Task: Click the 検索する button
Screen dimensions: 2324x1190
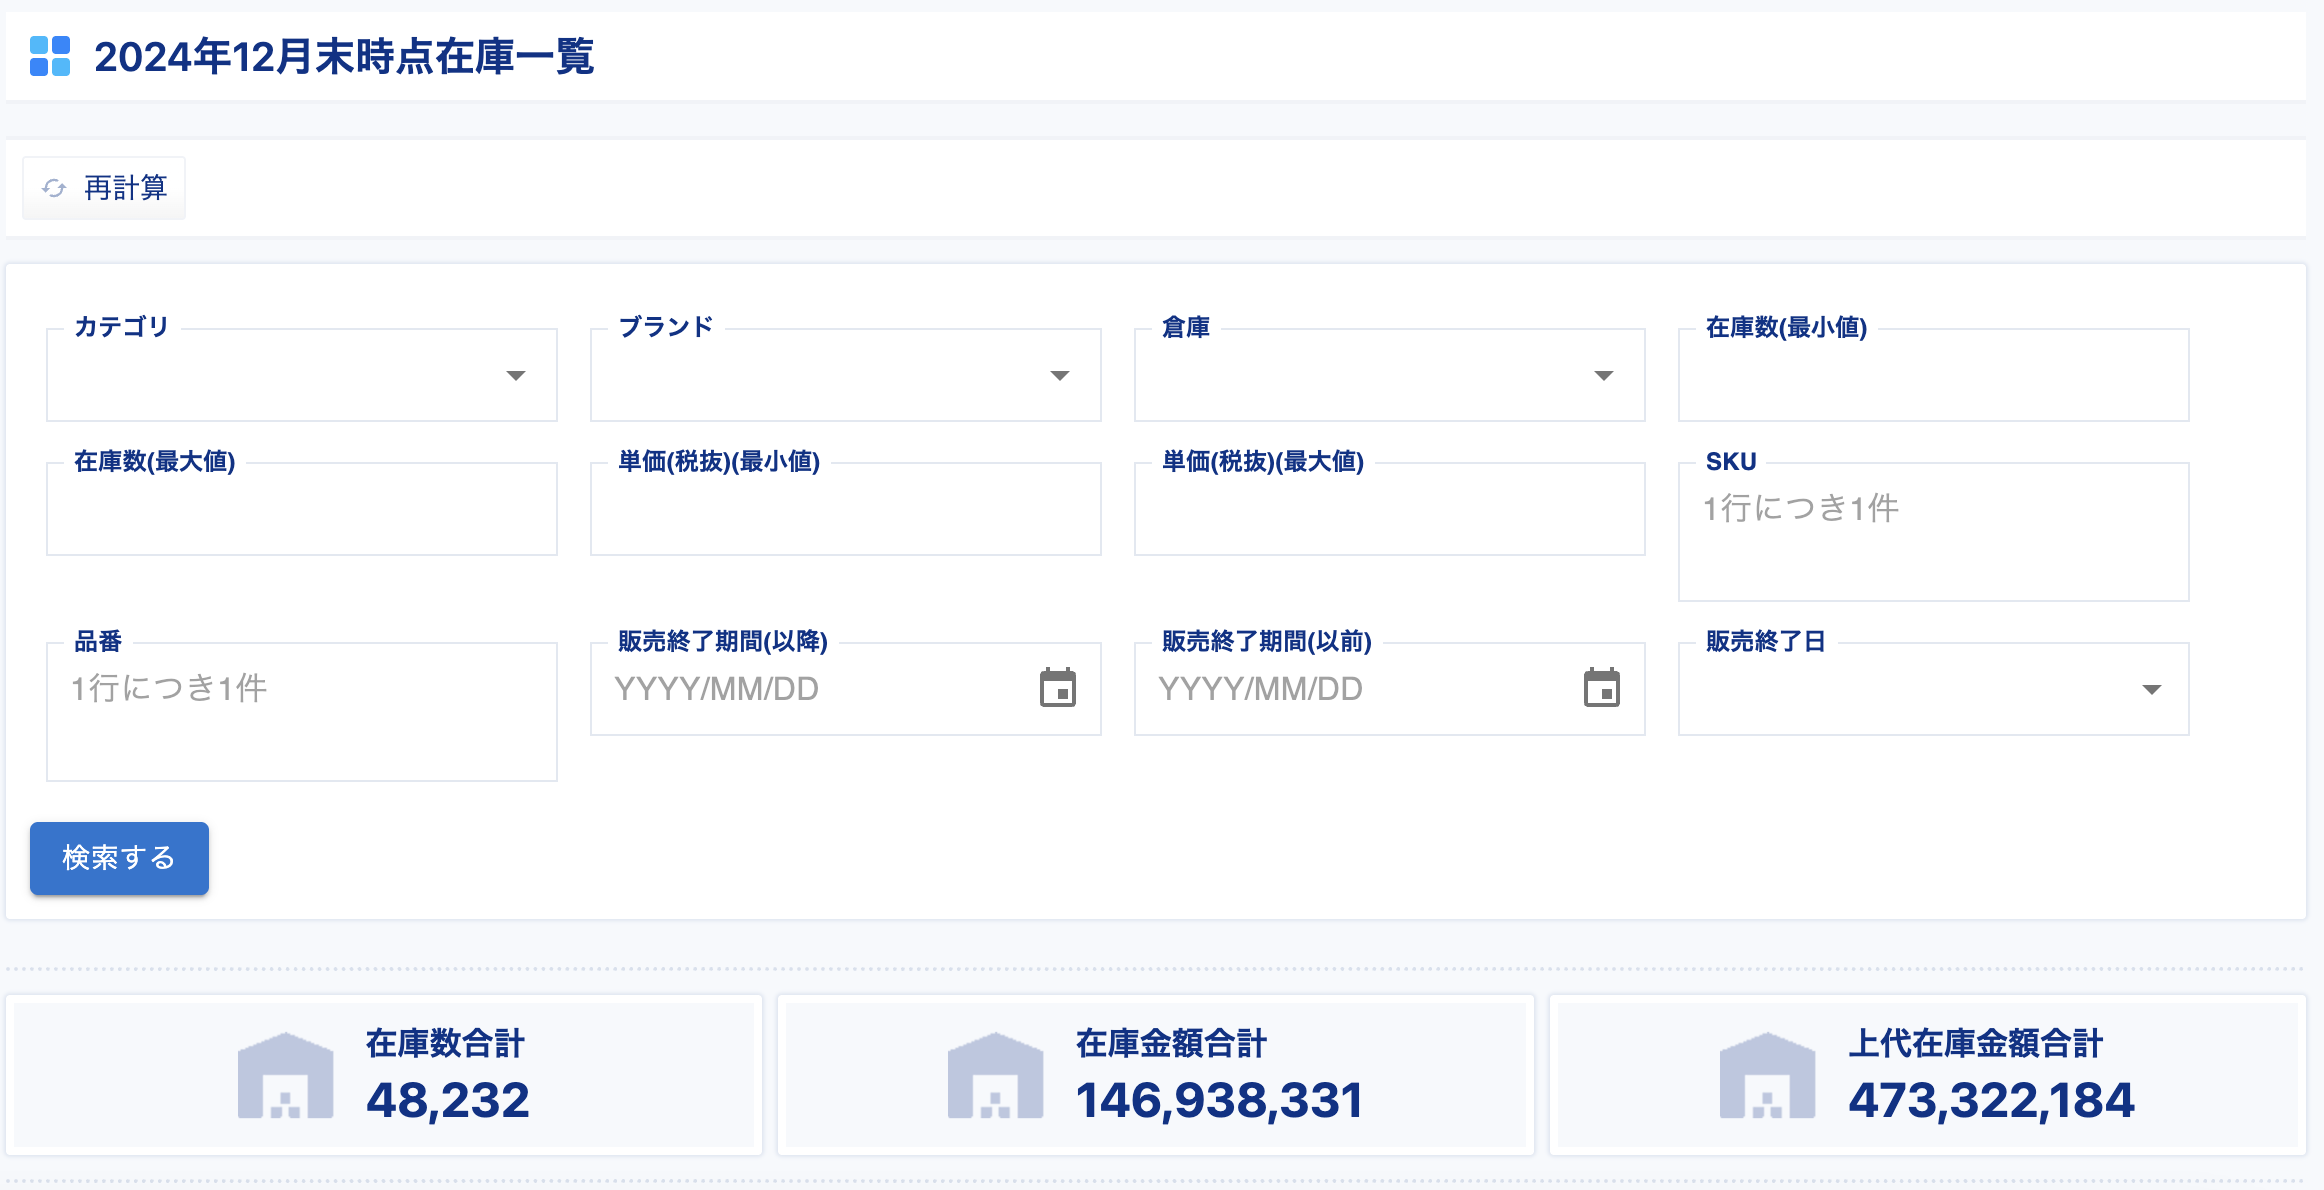Action: (119, 858)
